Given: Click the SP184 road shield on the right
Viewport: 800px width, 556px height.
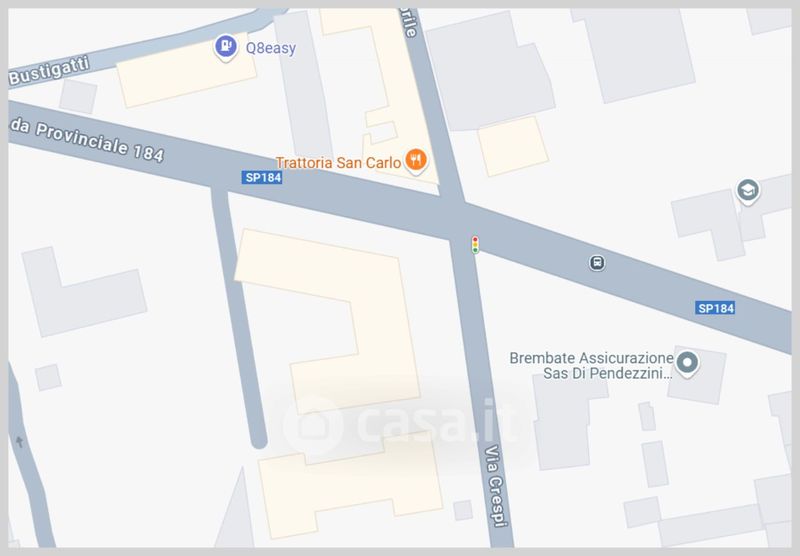Looking at the screenshot, I should pyautogui.click(x=715, y=308).
